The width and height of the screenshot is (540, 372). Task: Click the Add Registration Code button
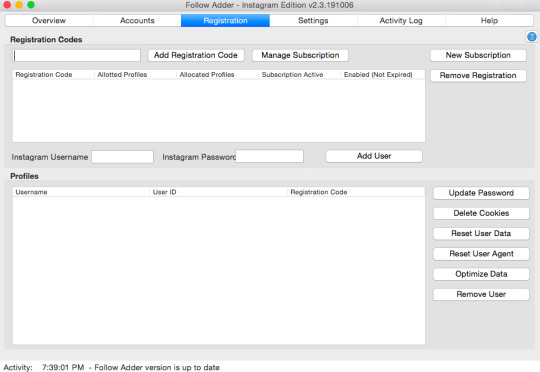tap(196, 55)
